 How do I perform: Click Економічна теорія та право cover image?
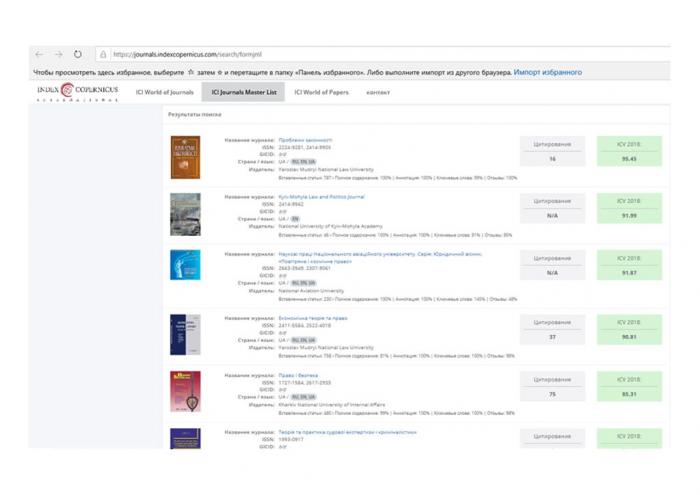185,333
